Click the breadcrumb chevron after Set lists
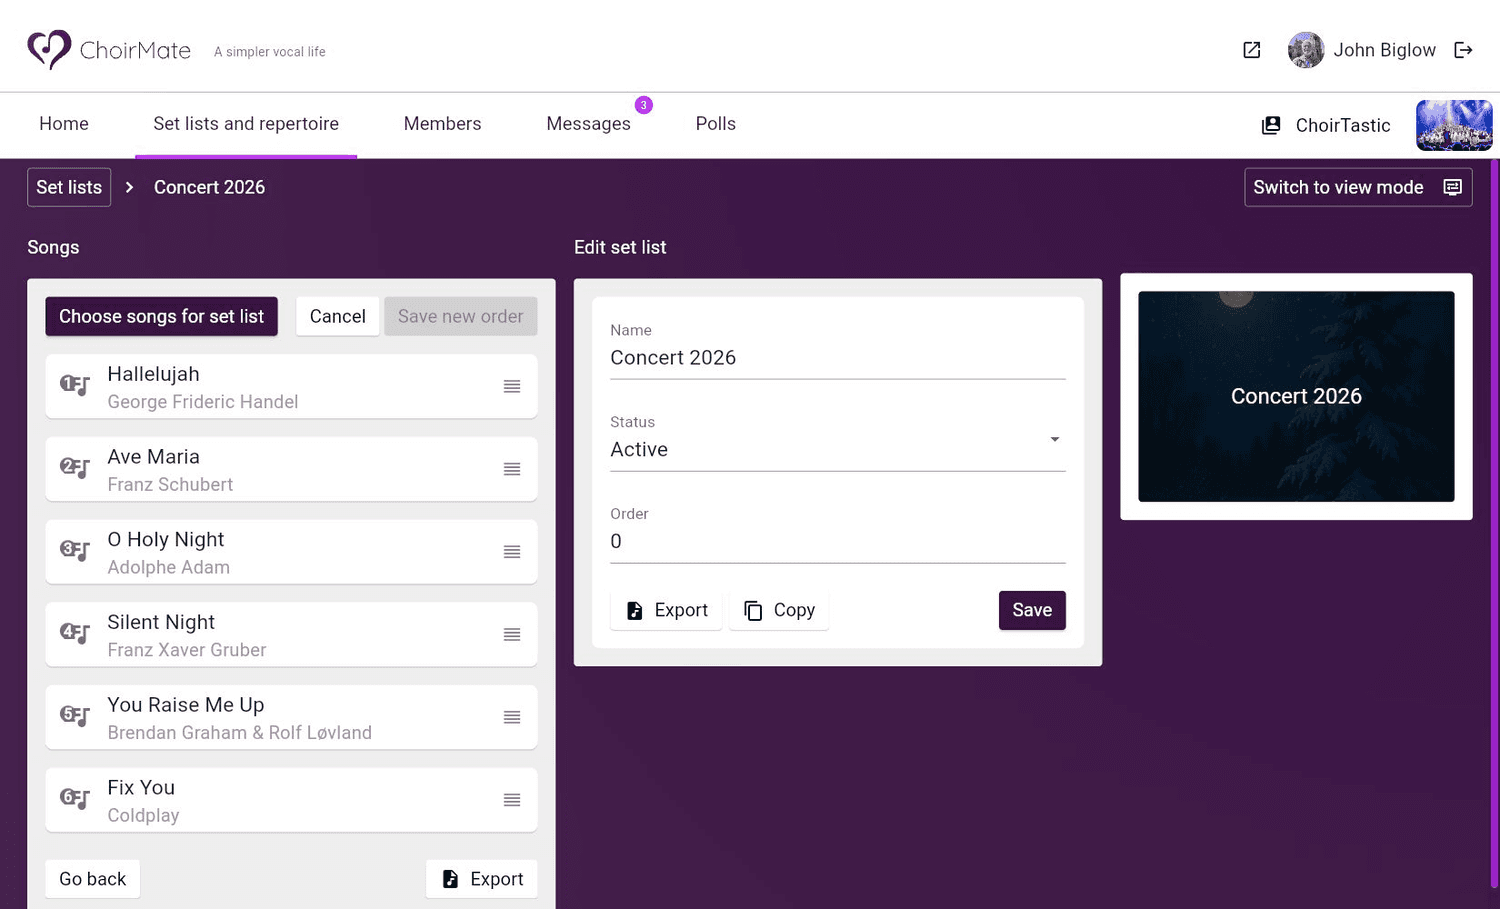The image size is (1500, 909). click(129, 187)
